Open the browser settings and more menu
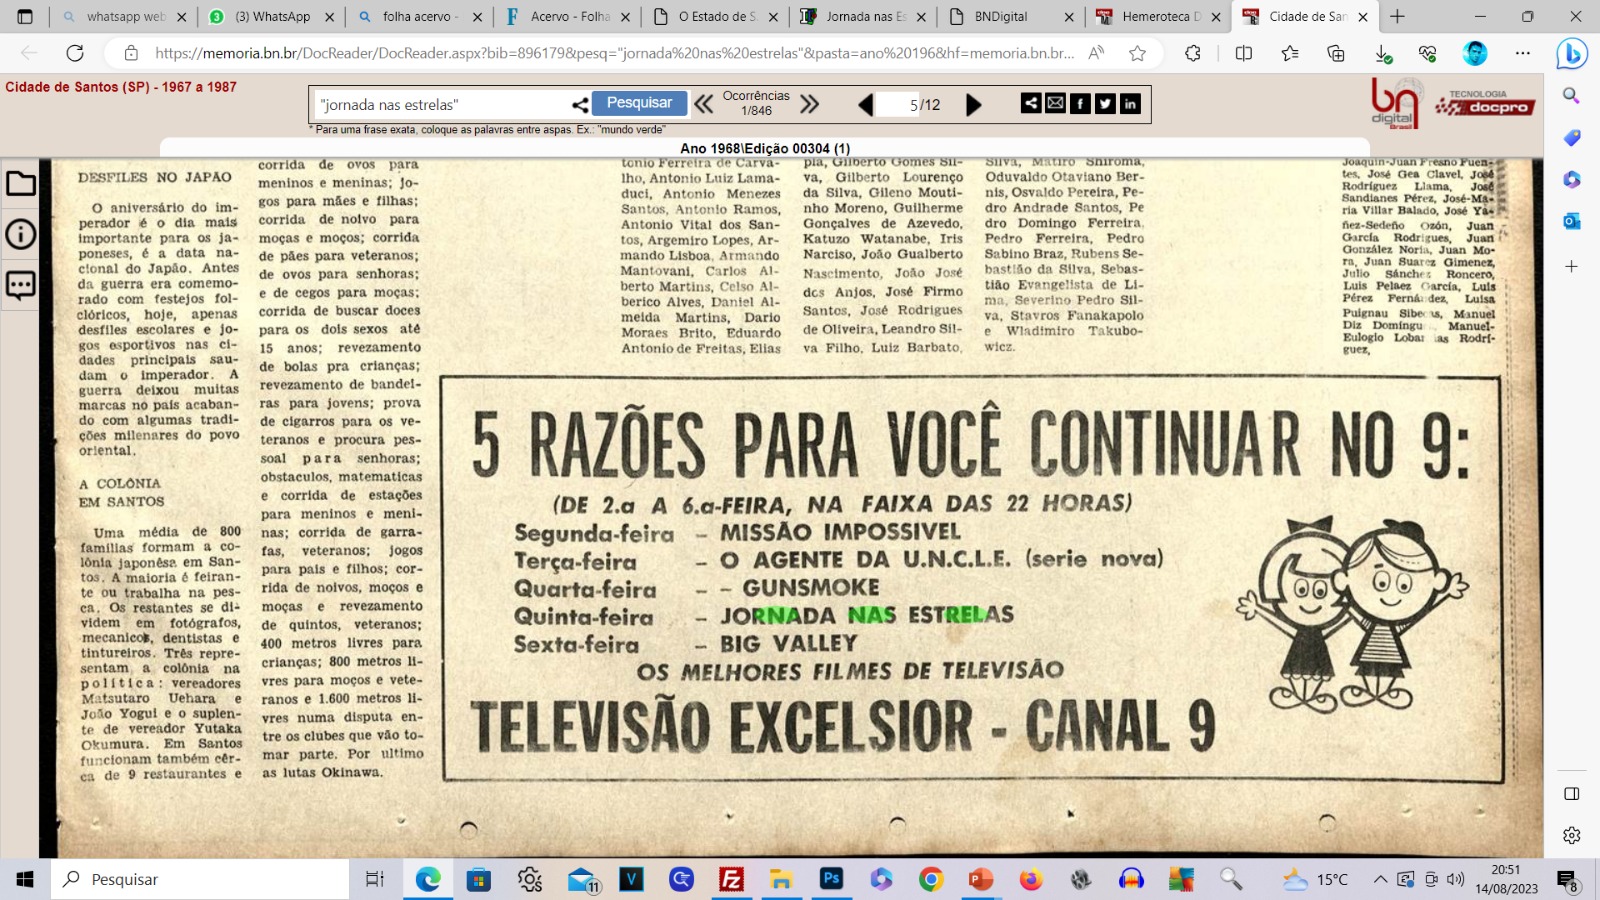Image resolution: width=1600 pixels, height=900 pixels. (1522, 53)
